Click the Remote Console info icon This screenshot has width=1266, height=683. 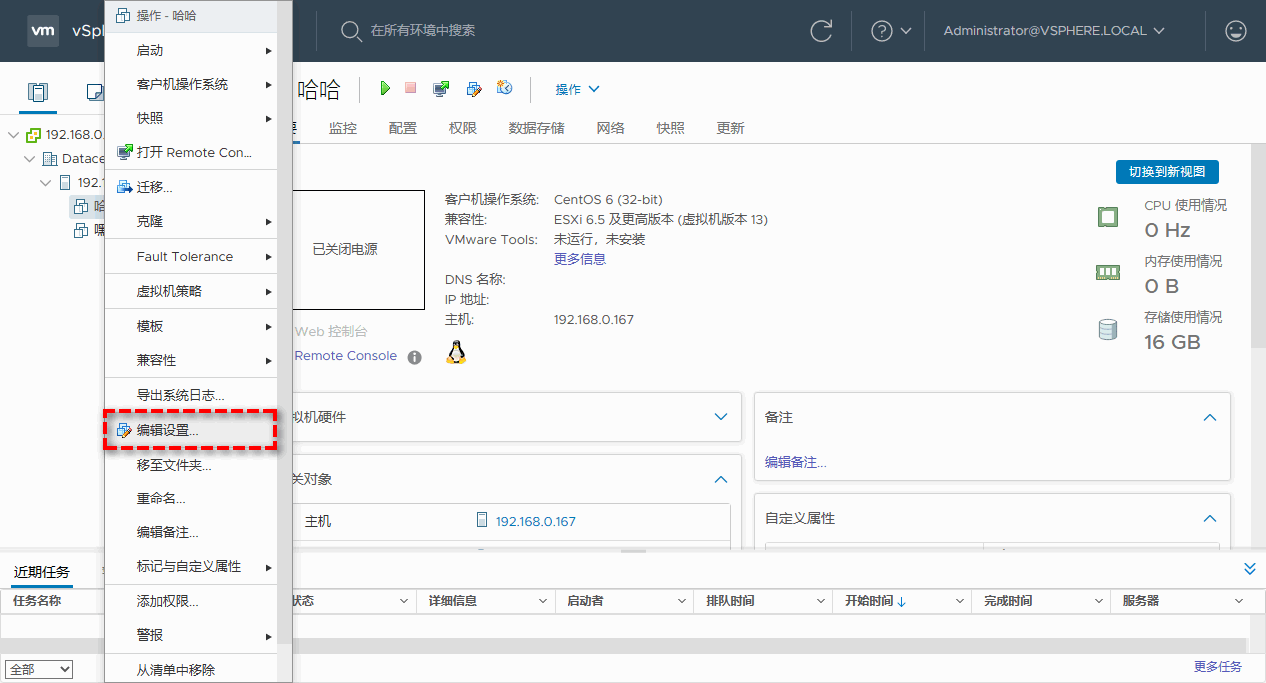[414, 357]
